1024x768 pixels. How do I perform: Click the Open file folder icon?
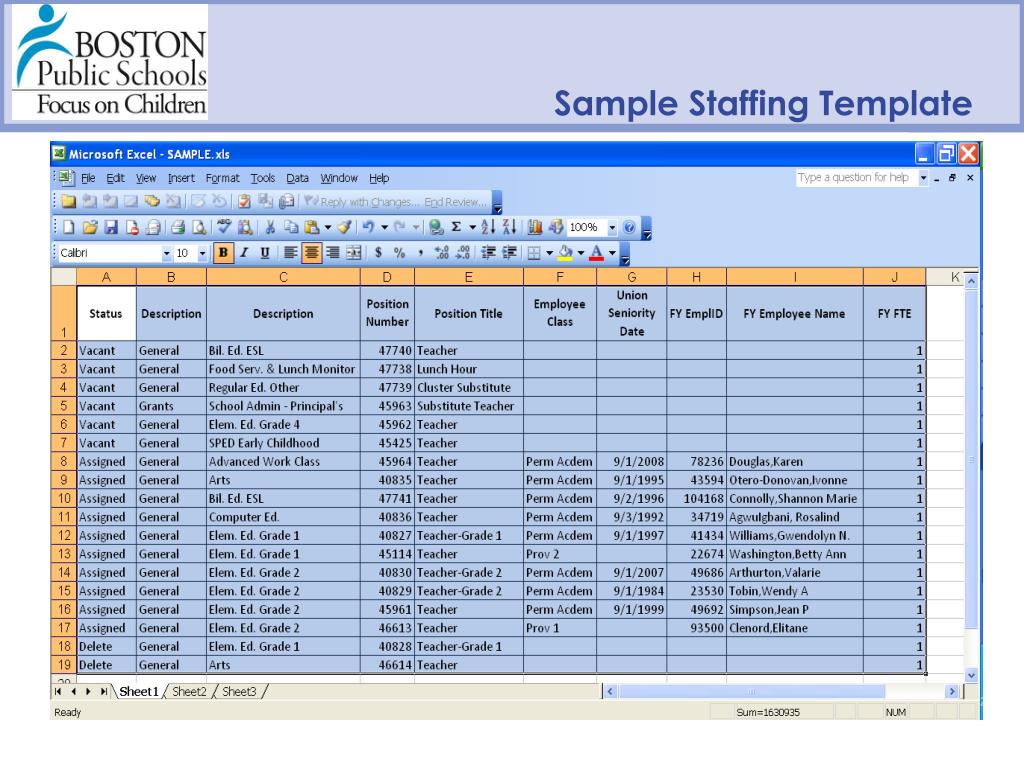click(x=90, y=227)
